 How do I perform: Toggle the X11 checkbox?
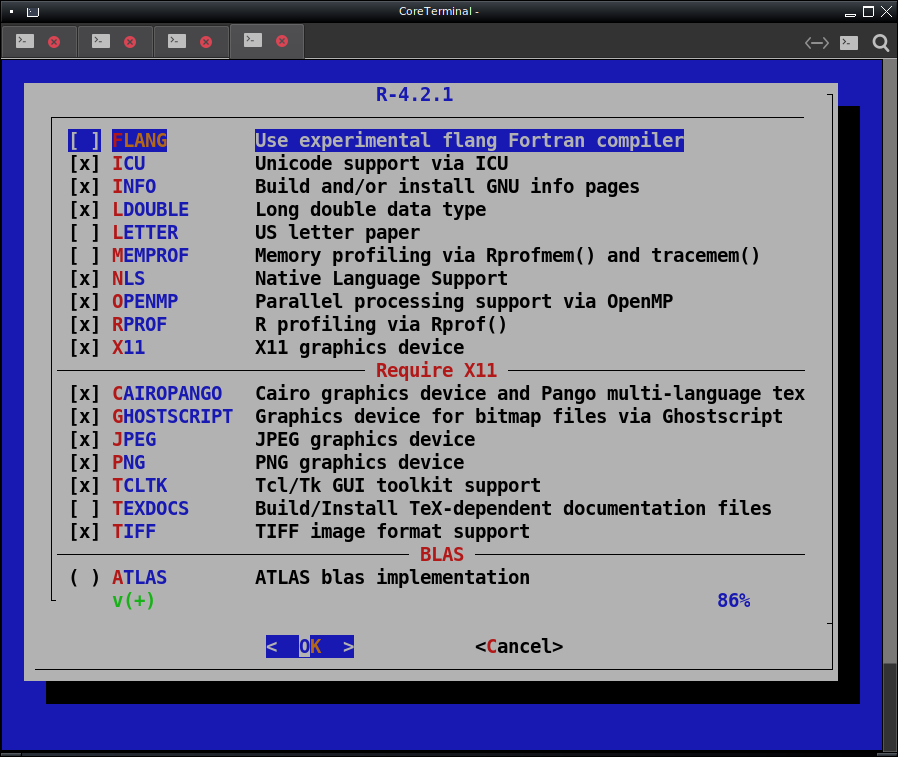pyautogui.click(x=84, y=348)
